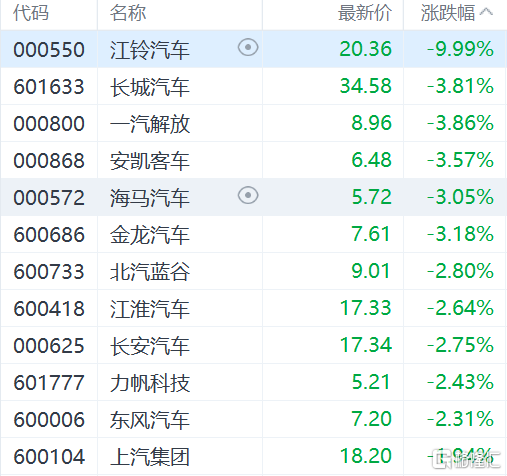
Task: Click price 20.36 for 江铃汽车
Action: tap(366, 49)
